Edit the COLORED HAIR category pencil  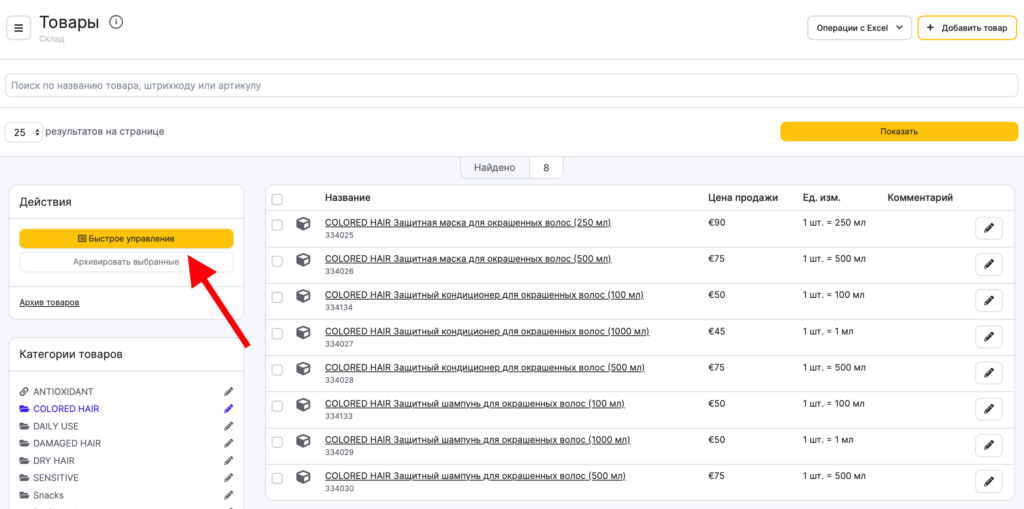tap(229, 408)
